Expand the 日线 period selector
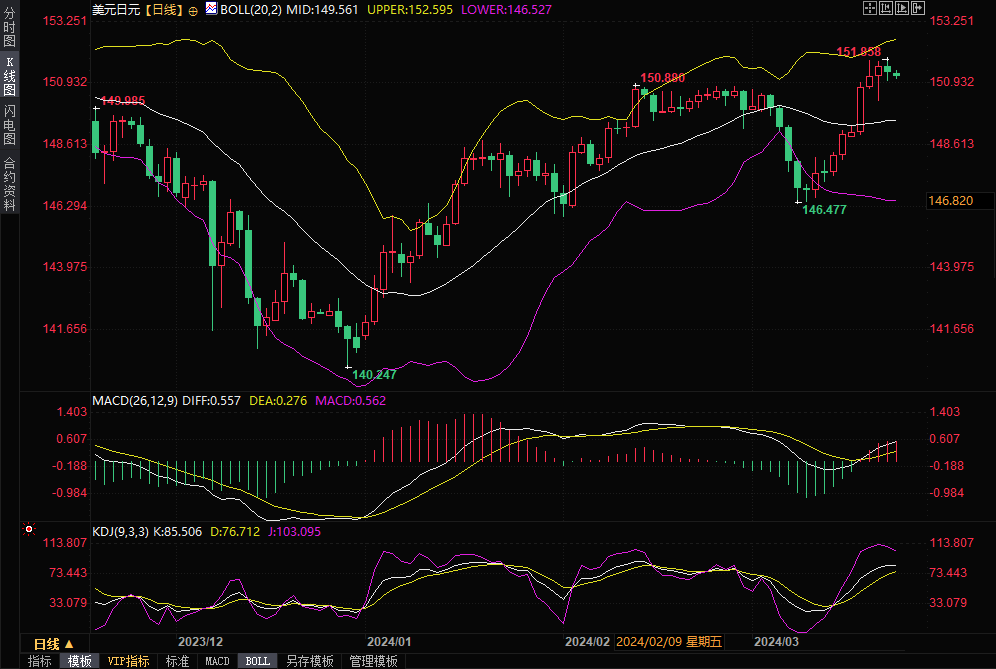This screenshot has width=996, height=669. pos(47,644)
